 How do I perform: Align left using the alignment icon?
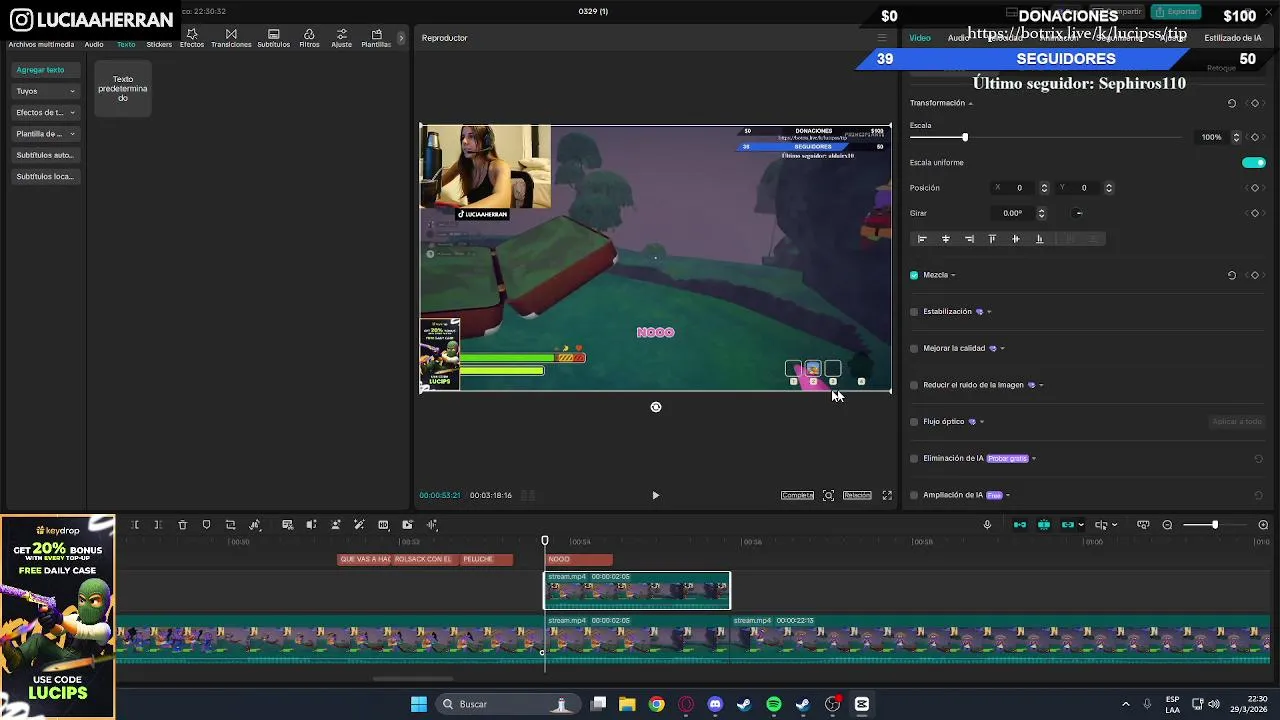(x=922, y=239)
